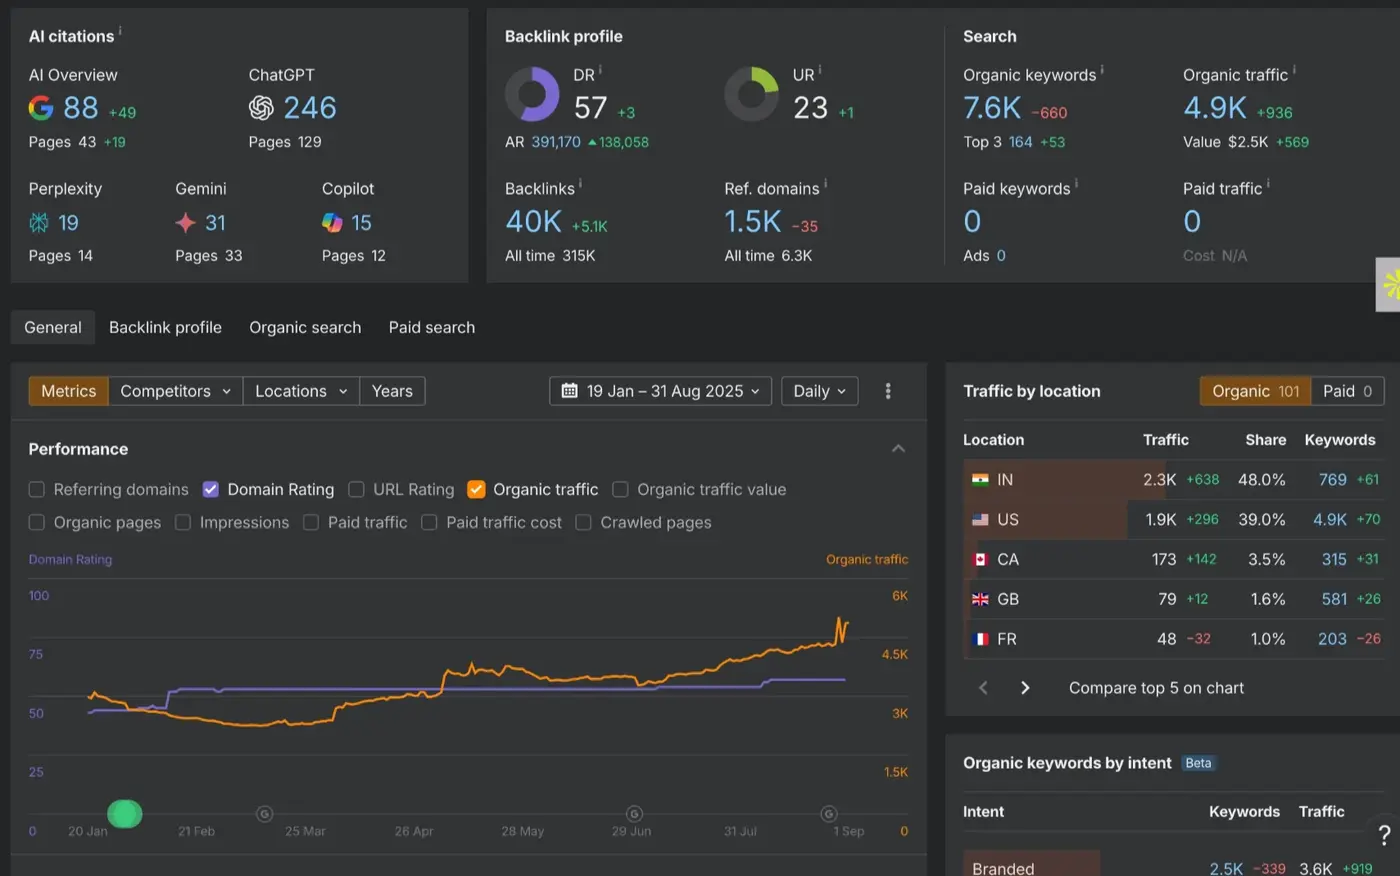Open the 7.6K organic keywords link
Viewport: 1400px width, 876px height.
pos(992,107)
